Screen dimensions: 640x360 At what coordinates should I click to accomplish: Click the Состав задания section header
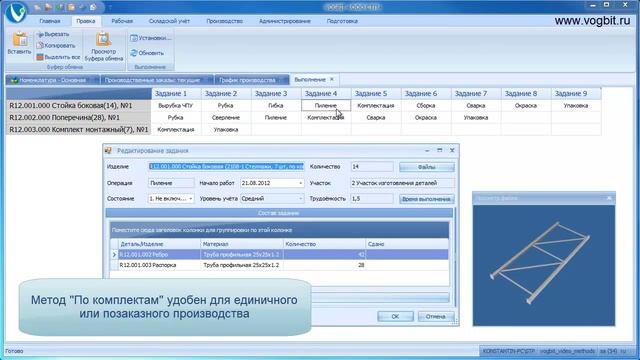tap(279, 213)
